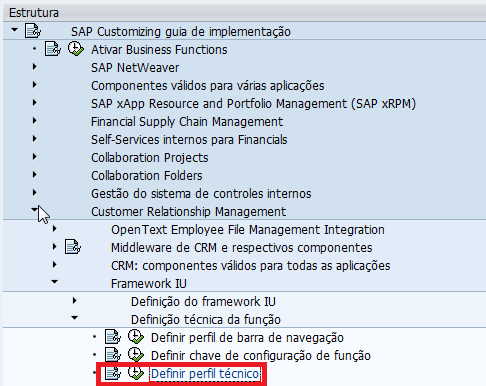Collapse the Framework IU node
486x386 pixels.
pos(54,282)
